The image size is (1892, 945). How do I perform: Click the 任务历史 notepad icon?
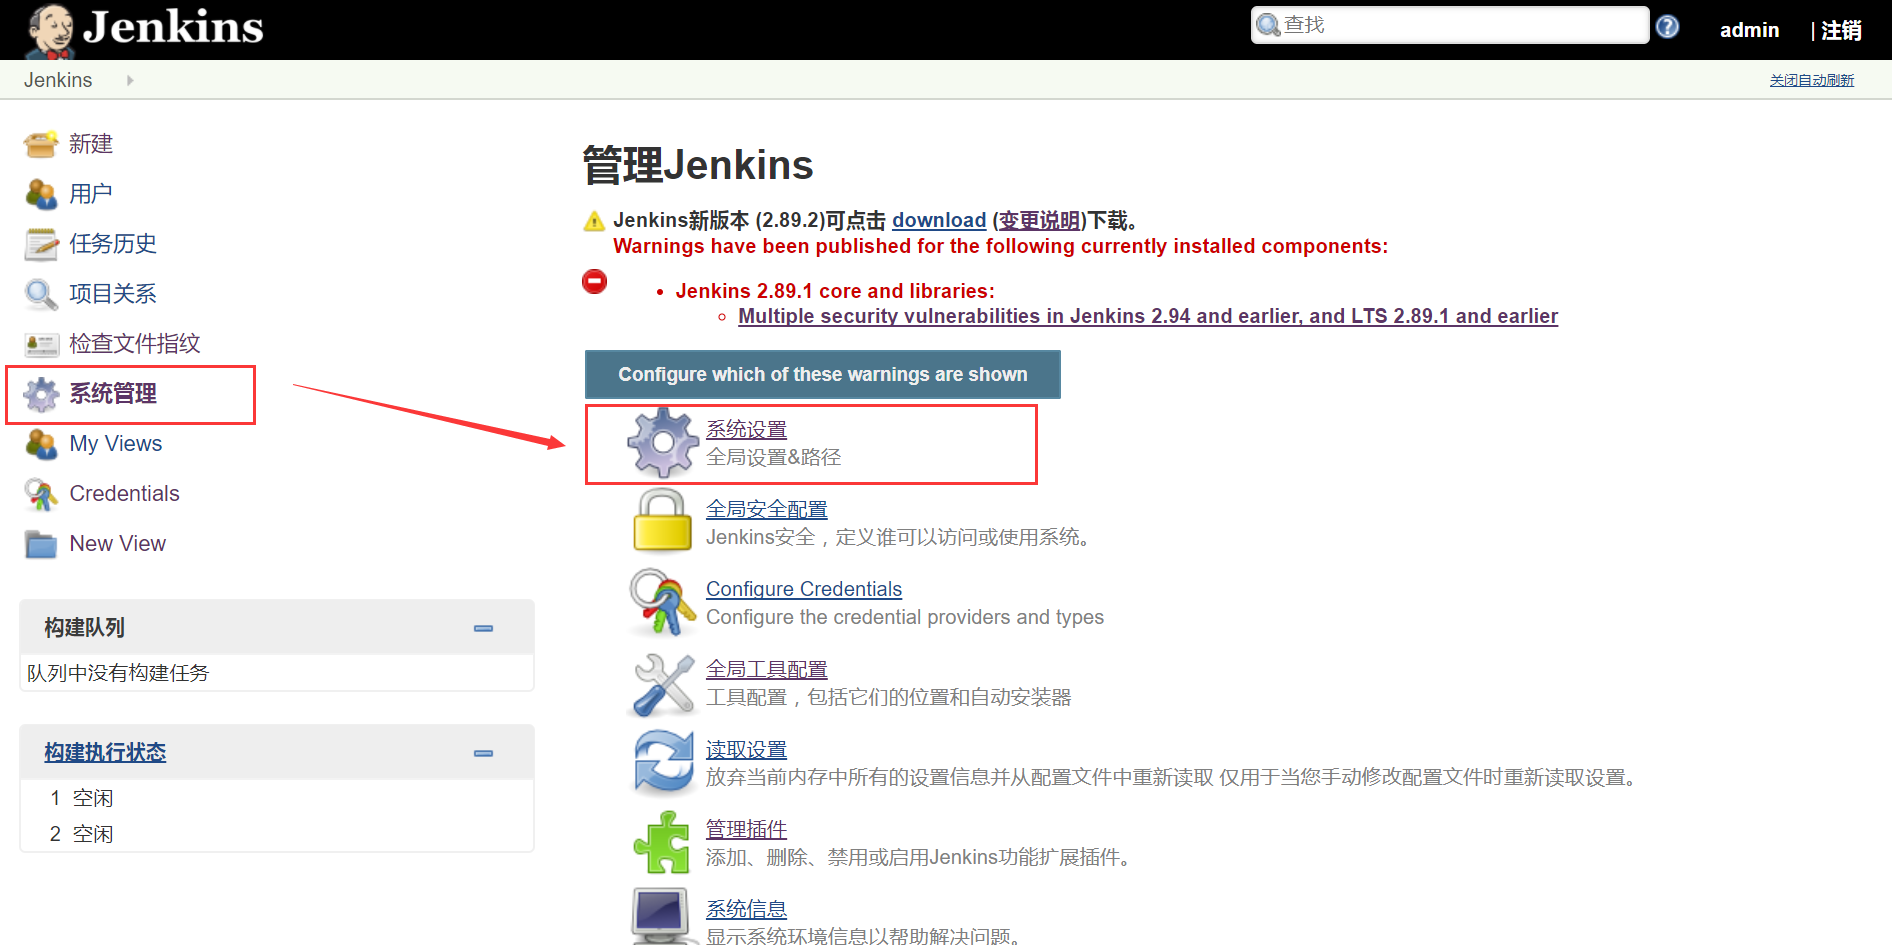click(x=41, y=244)
